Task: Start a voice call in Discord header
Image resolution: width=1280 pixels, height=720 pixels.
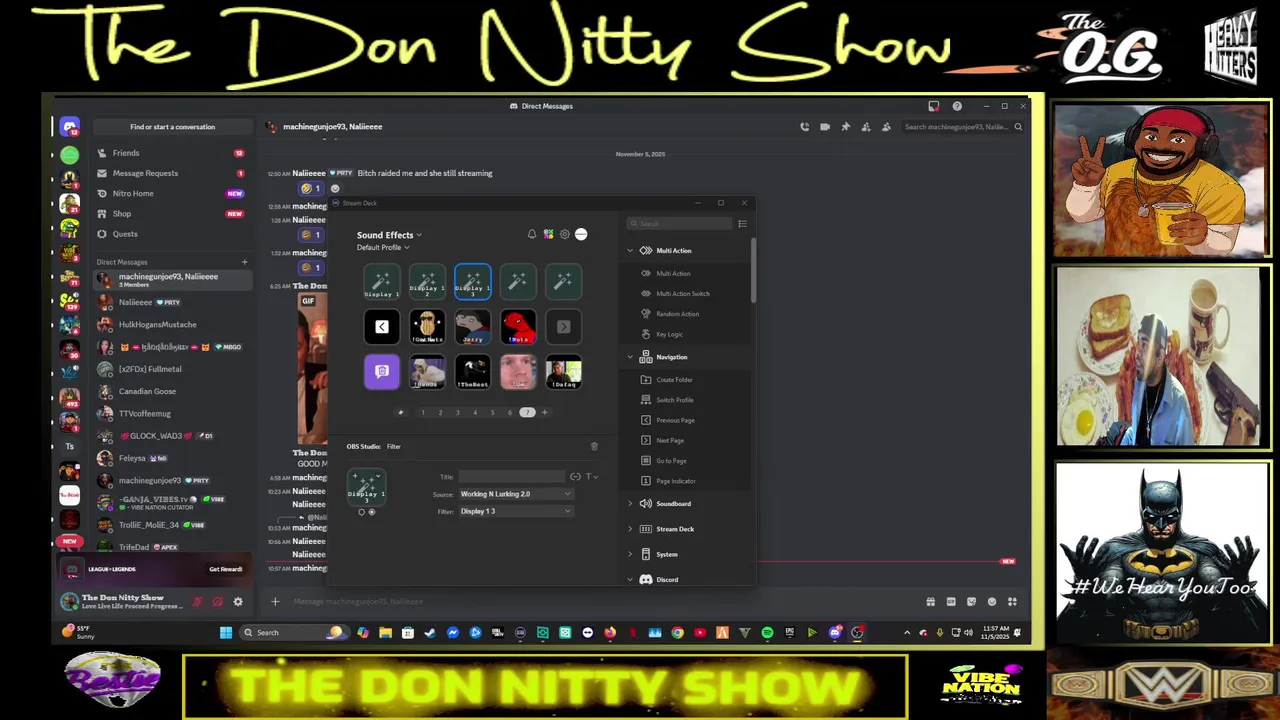Action: [x=805, y=127]
